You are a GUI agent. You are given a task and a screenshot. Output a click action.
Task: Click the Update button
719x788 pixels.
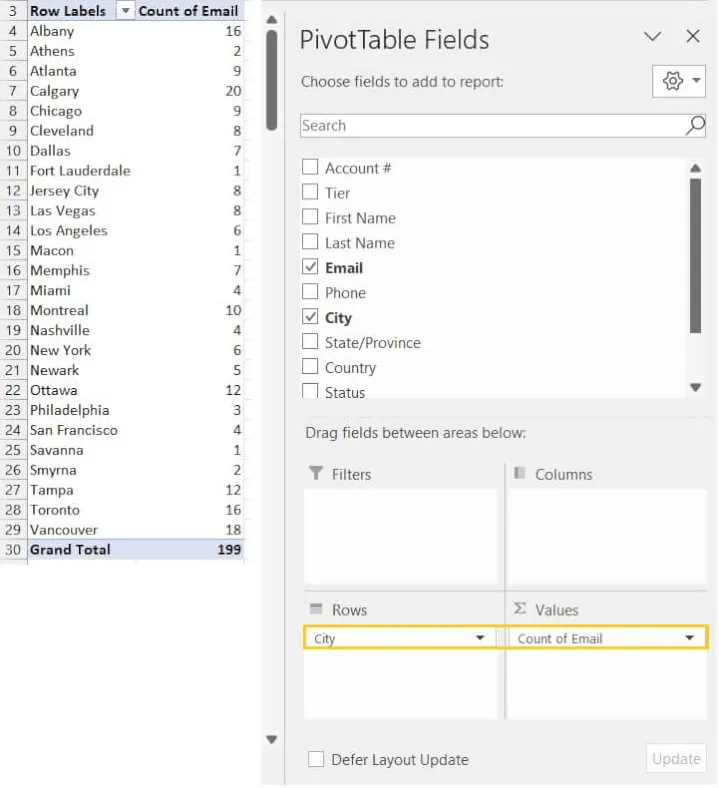pos(676,759)
